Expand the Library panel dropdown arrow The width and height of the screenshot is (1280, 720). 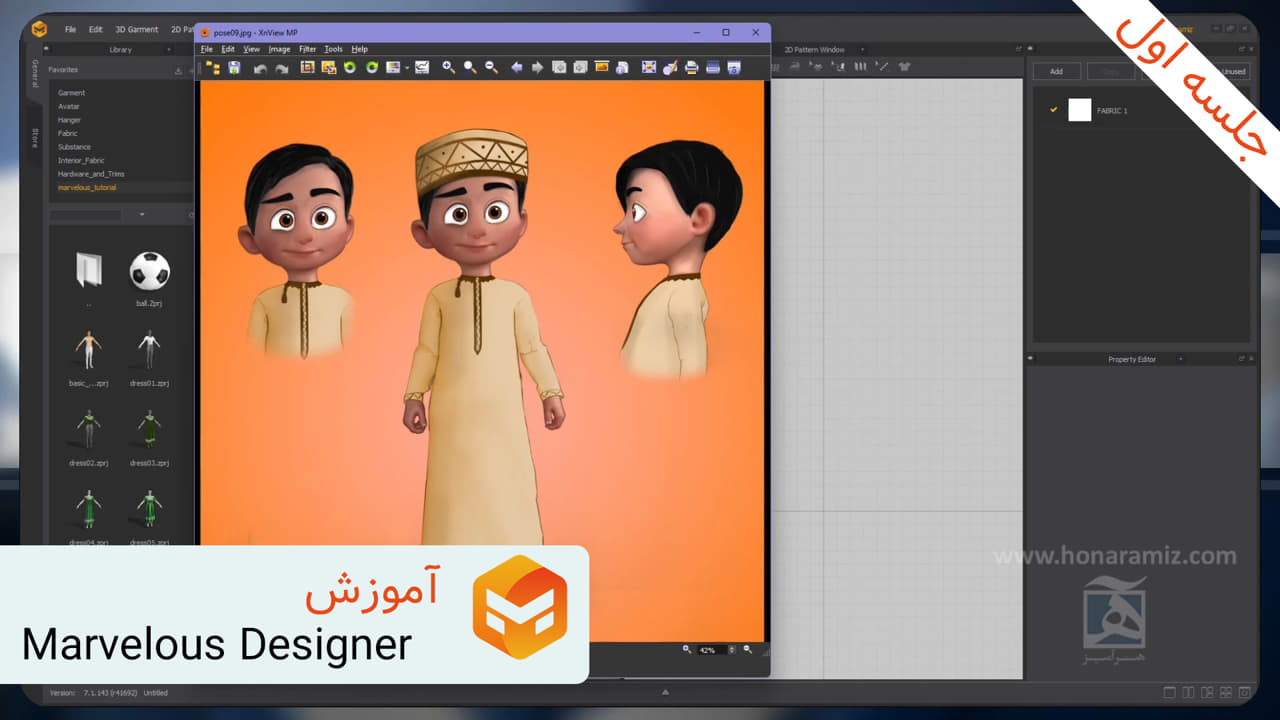tap(168, 49)
